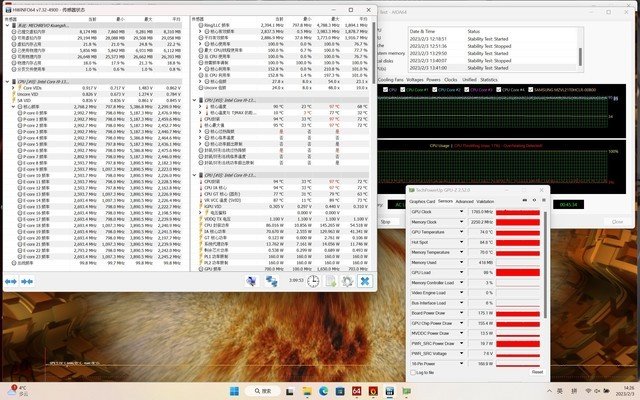
Task: Open HWiNFO settings gear icon
Action: pyautogui.click(x=346, y=281)
